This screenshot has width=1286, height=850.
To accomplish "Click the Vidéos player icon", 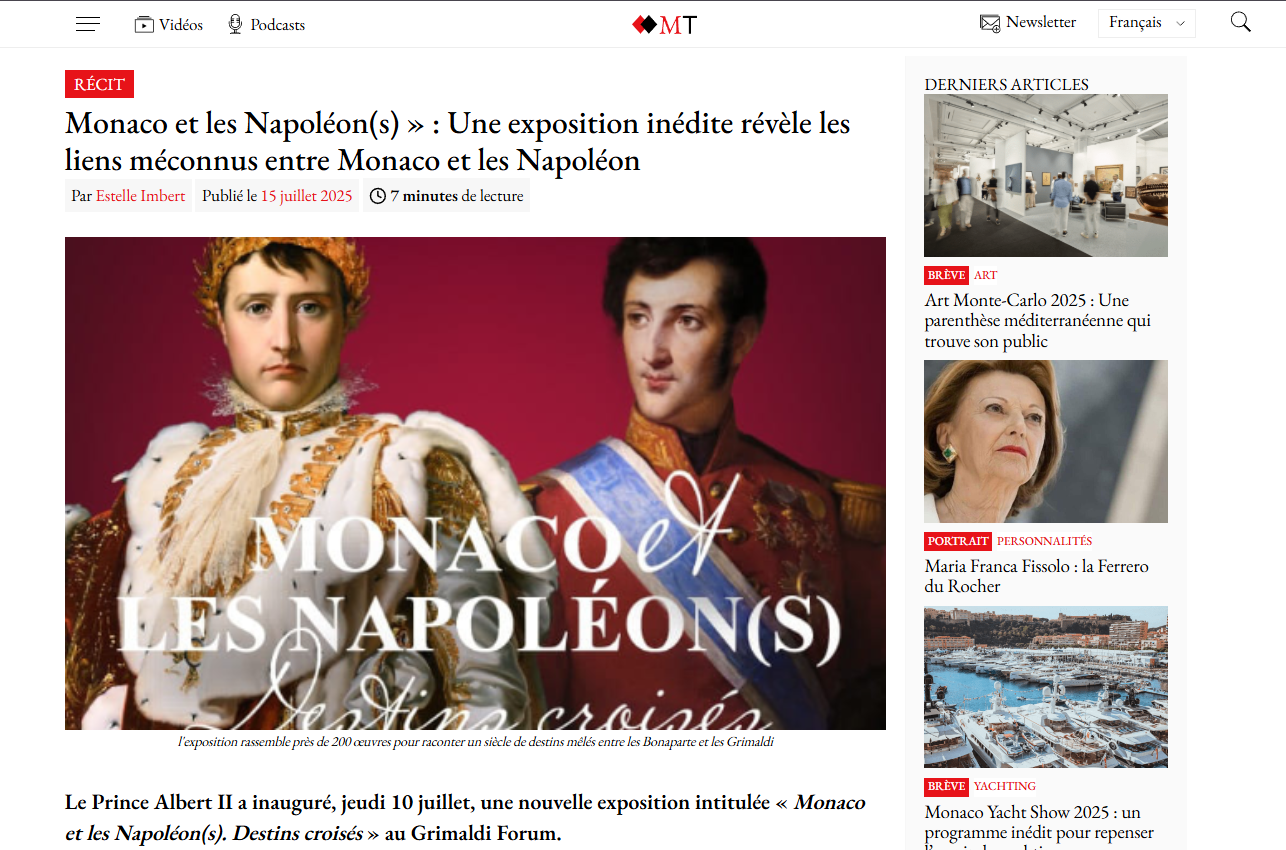I will click(144, 25).
